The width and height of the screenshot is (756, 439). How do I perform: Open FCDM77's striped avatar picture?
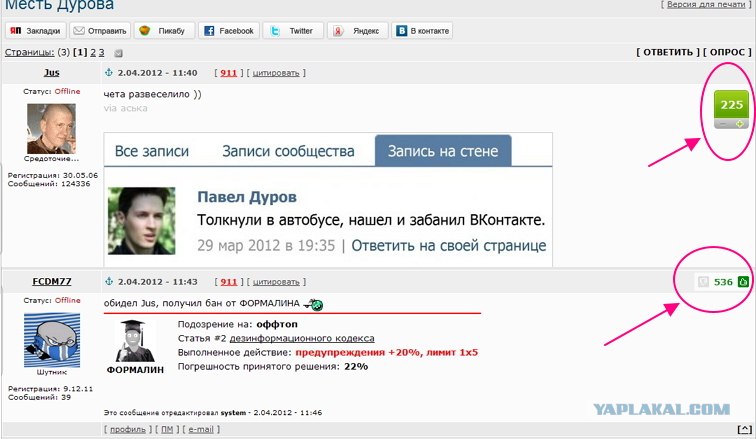[52, 340]
